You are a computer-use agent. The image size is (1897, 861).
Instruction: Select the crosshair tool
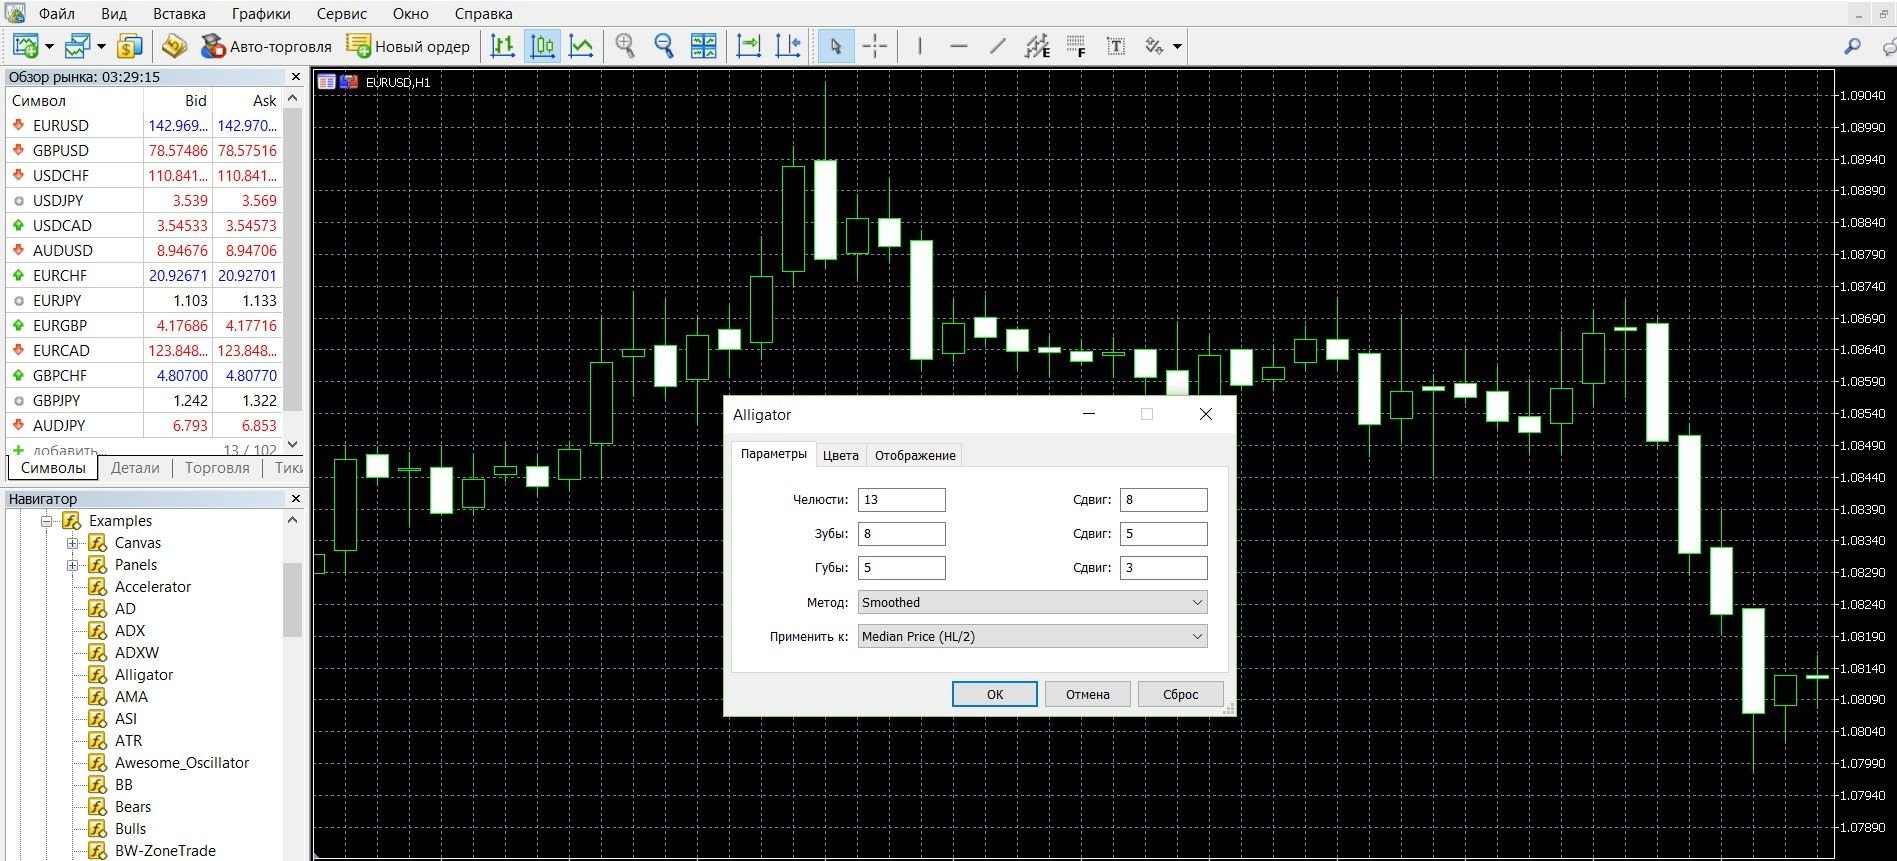tap(875, 46)
